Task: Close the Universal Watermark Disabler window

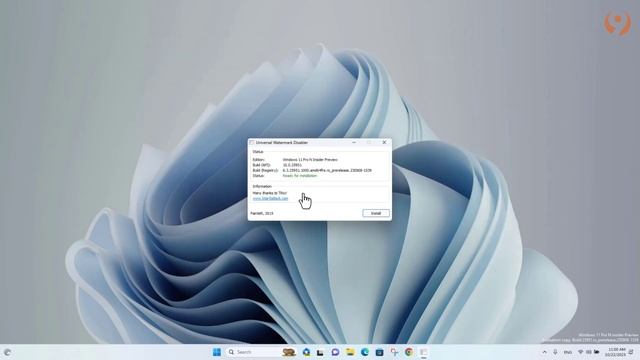Action: click(384, 142)
